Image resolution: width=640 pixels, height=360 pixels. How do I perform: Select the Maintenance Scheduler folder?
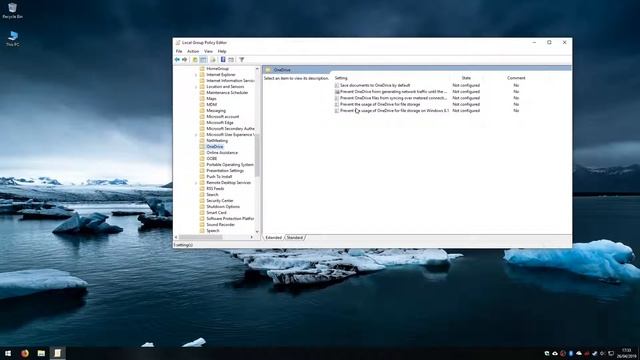point(224,93)
